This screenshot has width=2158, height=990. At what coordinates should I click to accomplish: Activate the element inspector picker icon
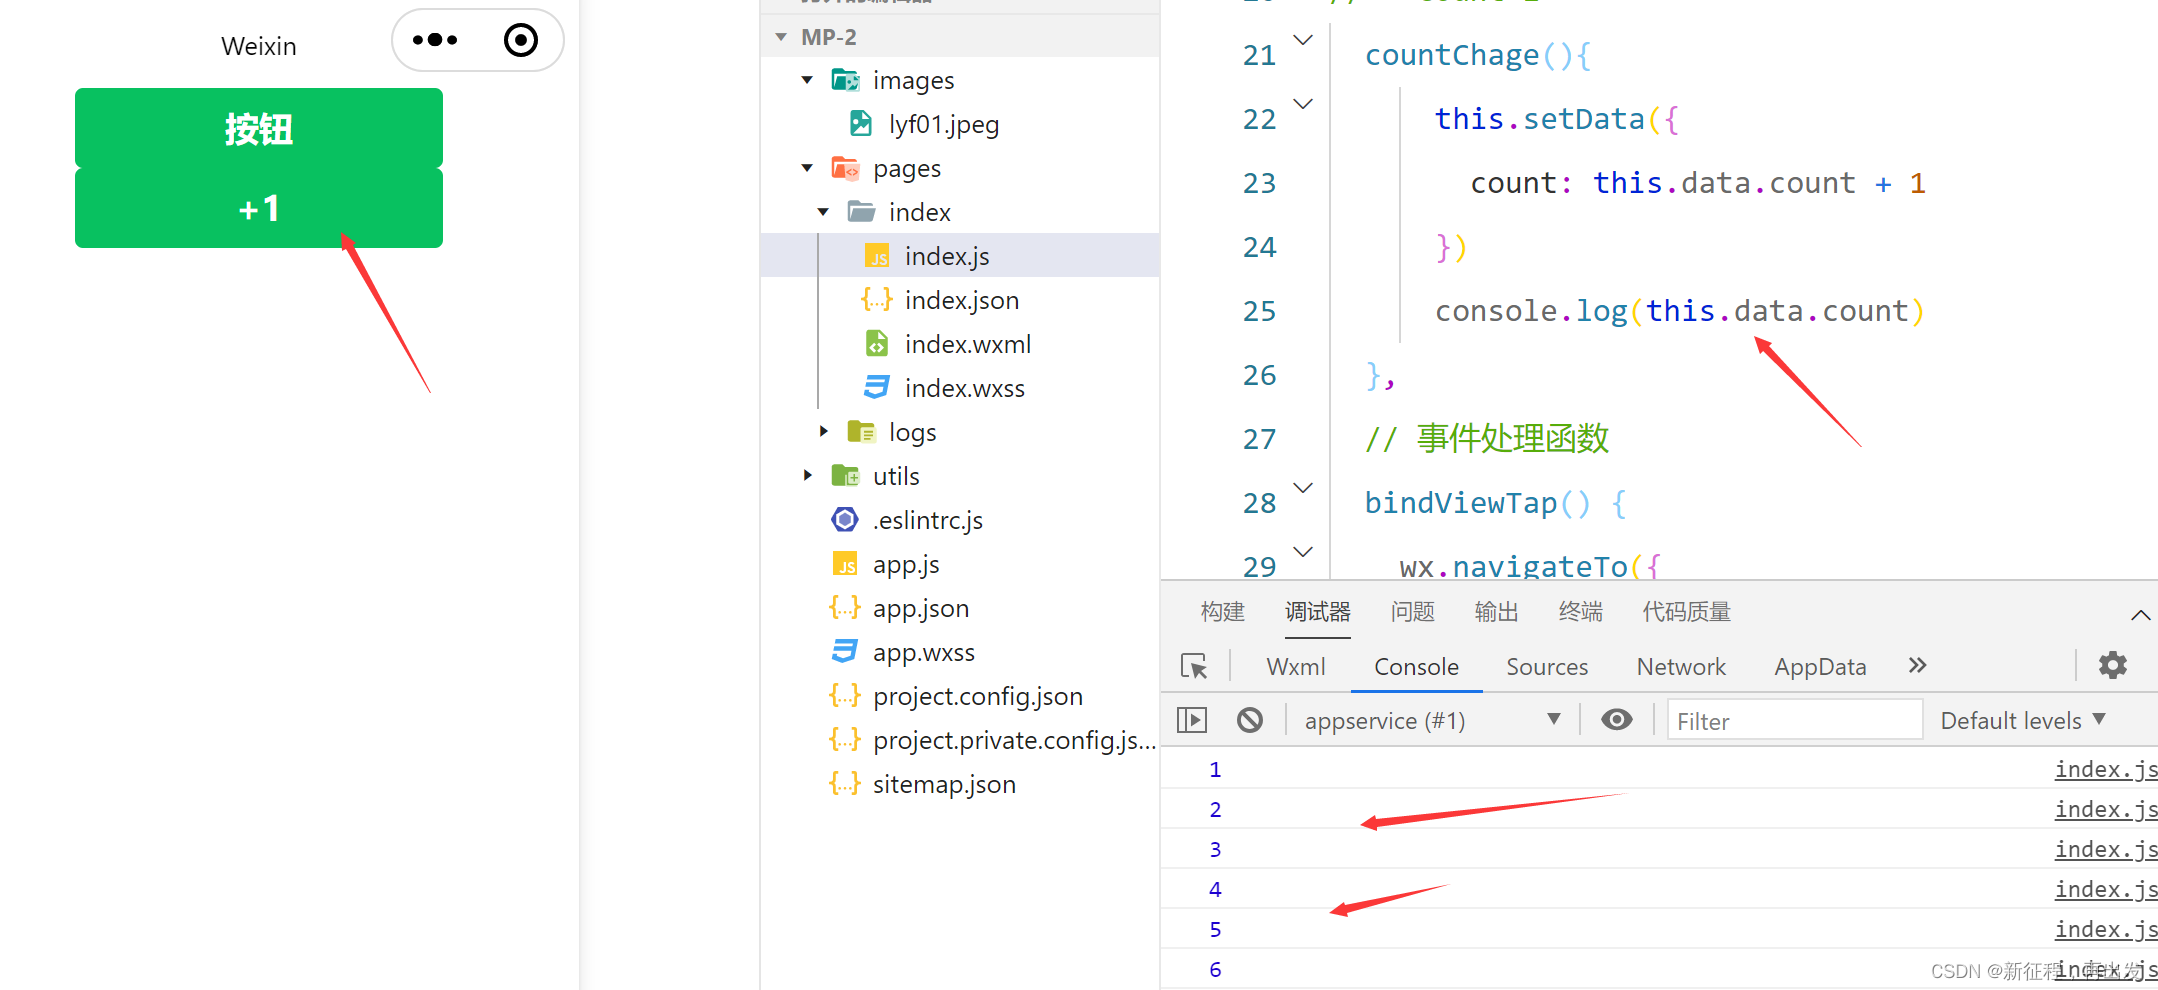tap(1195, 666)
